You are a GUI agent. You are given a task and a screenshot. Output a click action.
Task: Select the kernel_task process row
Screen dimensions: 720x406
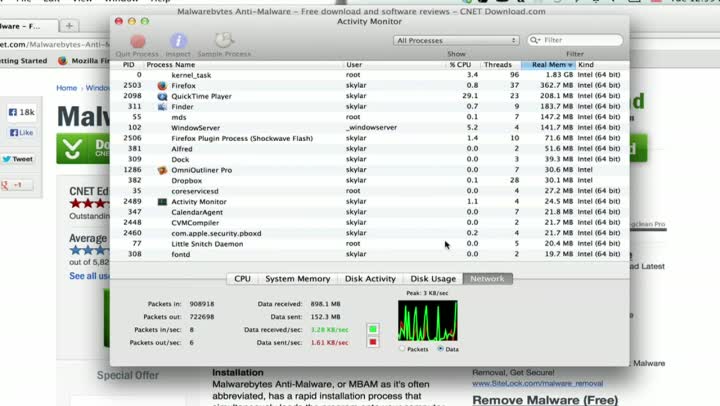tap(370, 75)
